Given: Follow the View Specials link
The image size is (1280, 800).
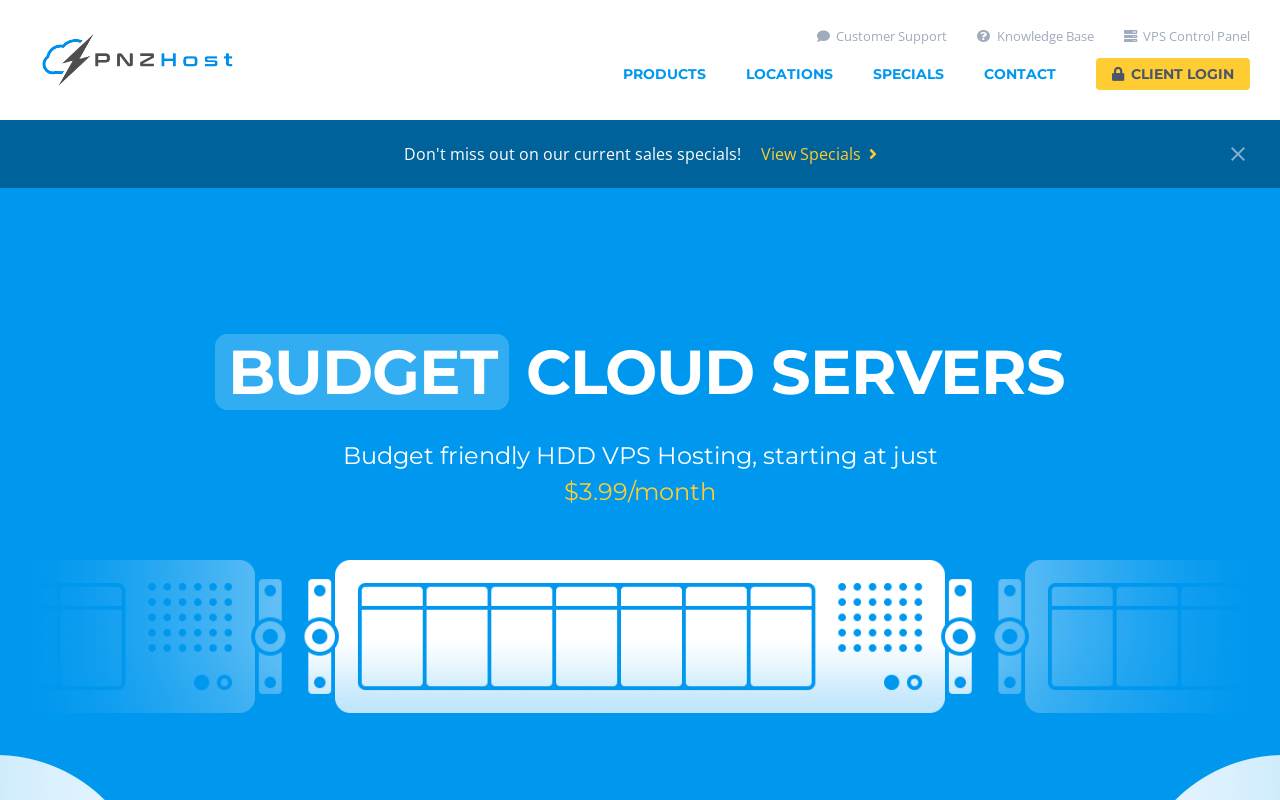Looking at the screenshot, I should click(x=819, y=154).
